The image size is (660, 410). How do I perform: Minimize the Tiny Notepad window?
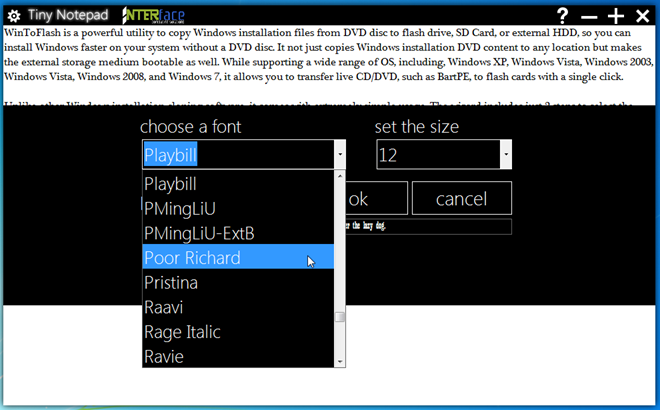(589, 17)
